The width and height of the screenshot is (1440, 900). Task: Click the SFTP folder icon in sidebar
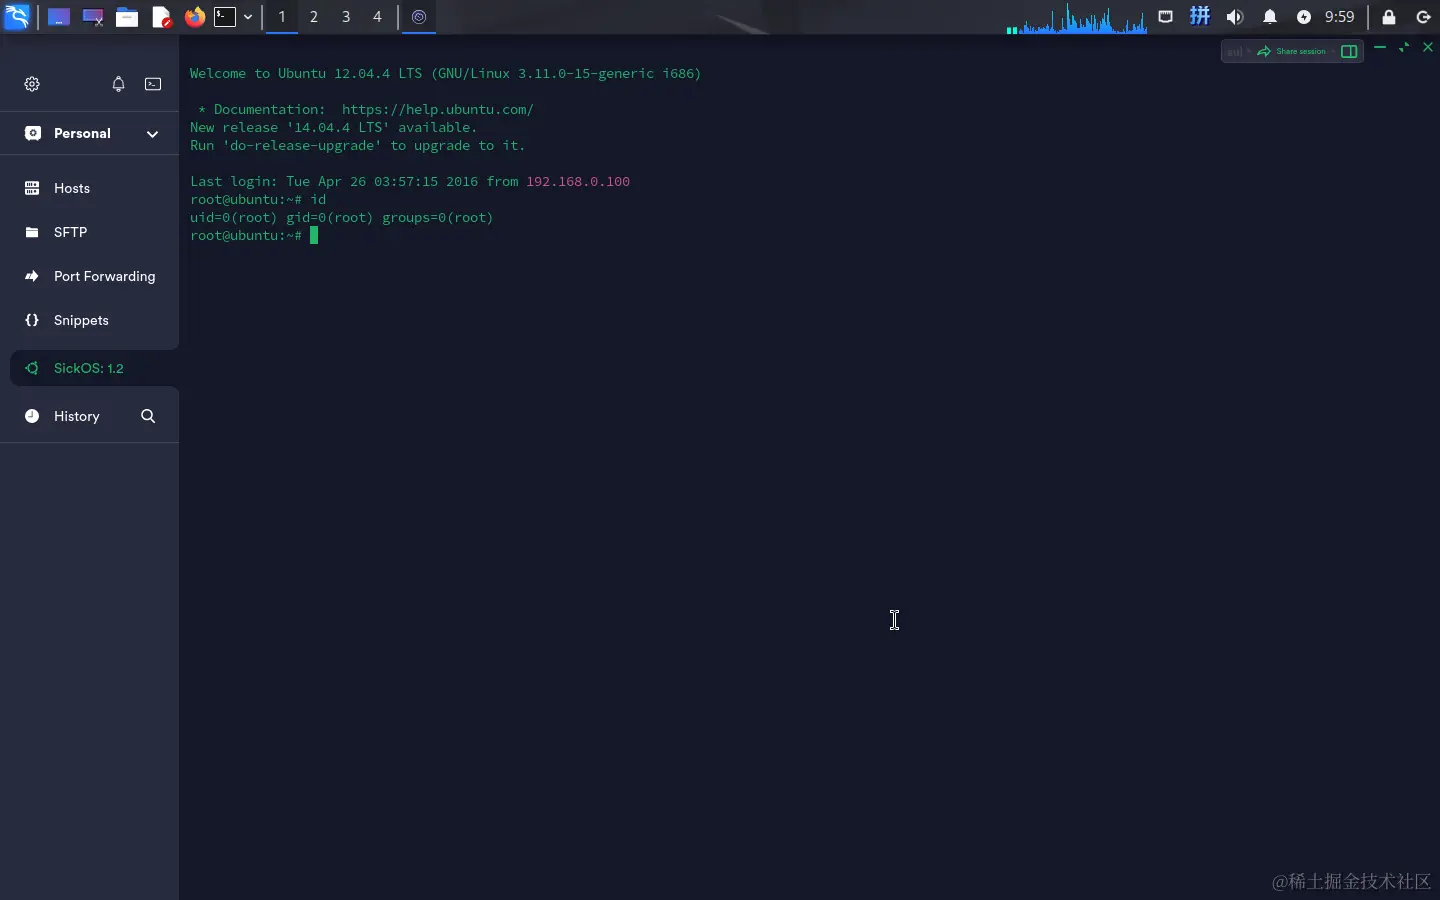pyautogui.click(x=32, y=232)
